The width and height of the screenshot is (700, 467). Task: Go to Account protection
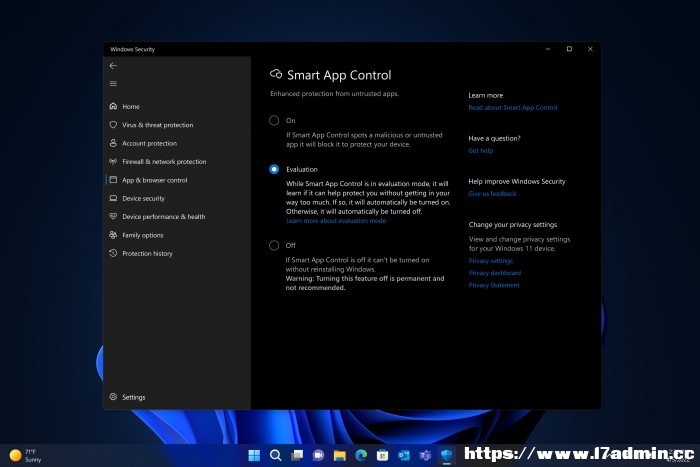tap(150, 143)
